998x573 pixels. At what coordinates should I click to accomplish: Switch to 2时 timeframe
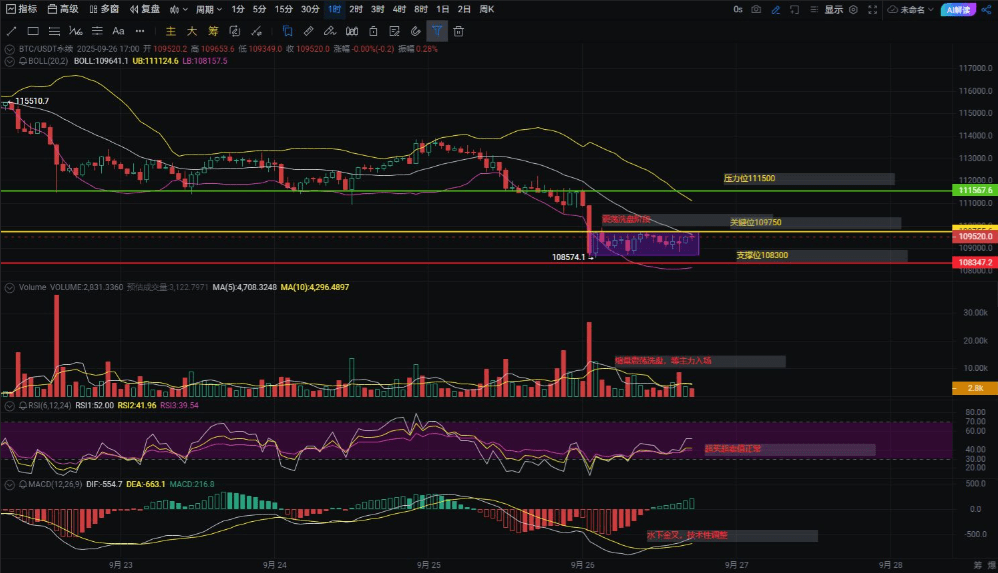[x=356, y=9]
